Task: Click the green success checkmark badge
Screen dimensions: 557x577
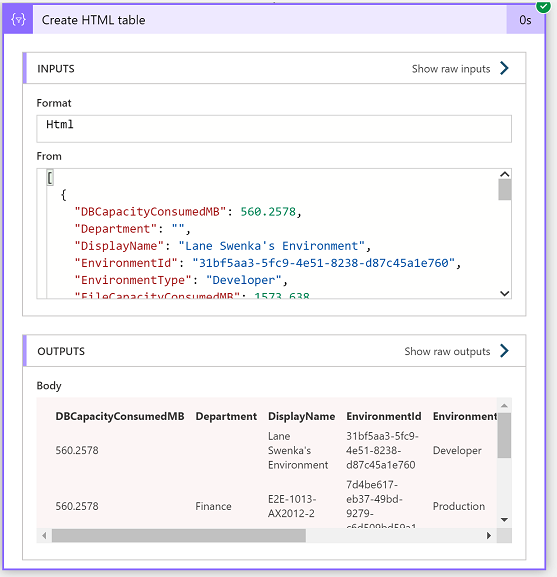Action: 543,6
